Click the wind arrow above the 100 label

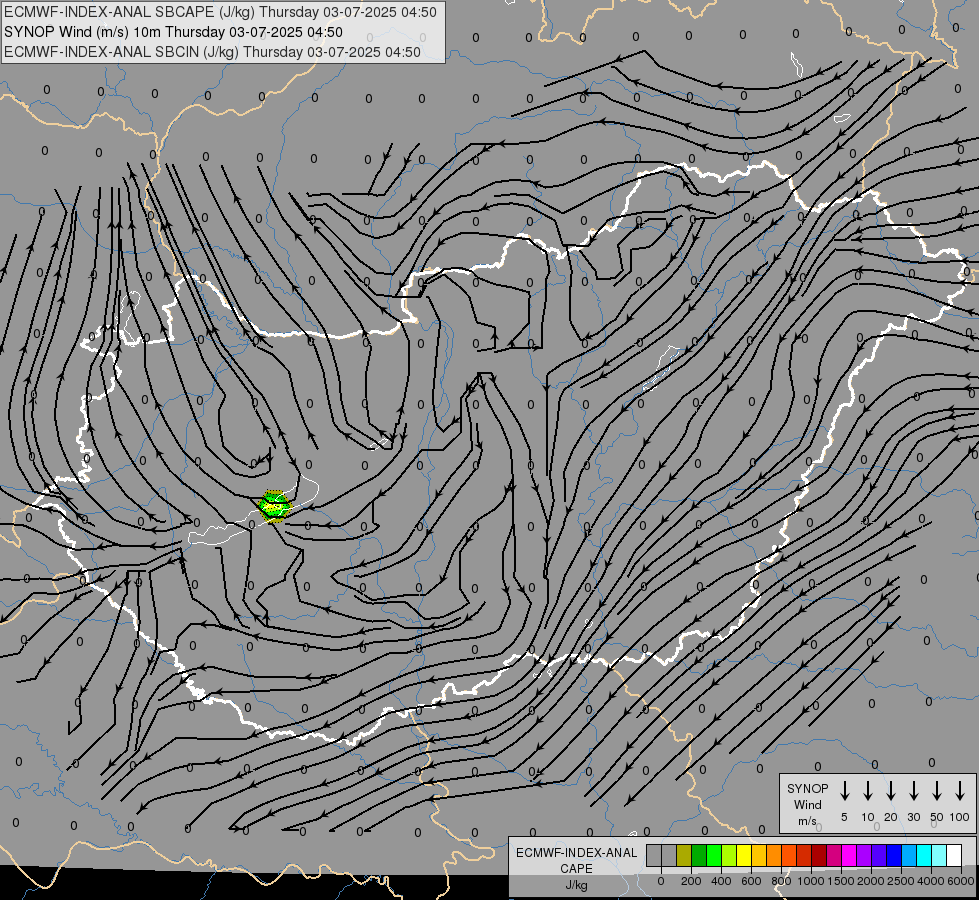click(960, 791)
